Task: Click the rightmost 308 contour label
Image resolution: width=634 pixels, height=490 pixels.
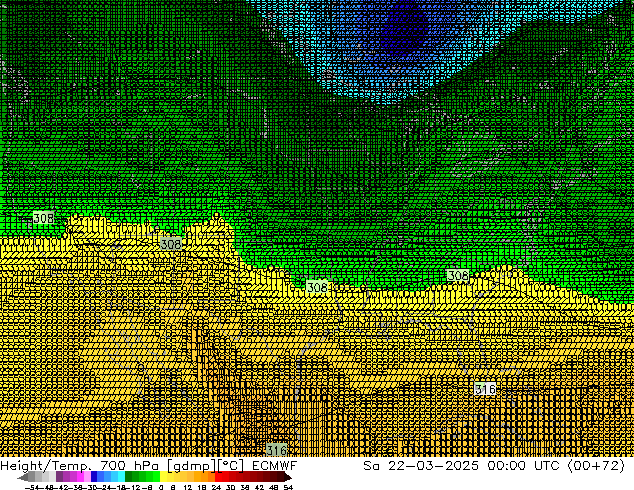Action: click(458, 276)
